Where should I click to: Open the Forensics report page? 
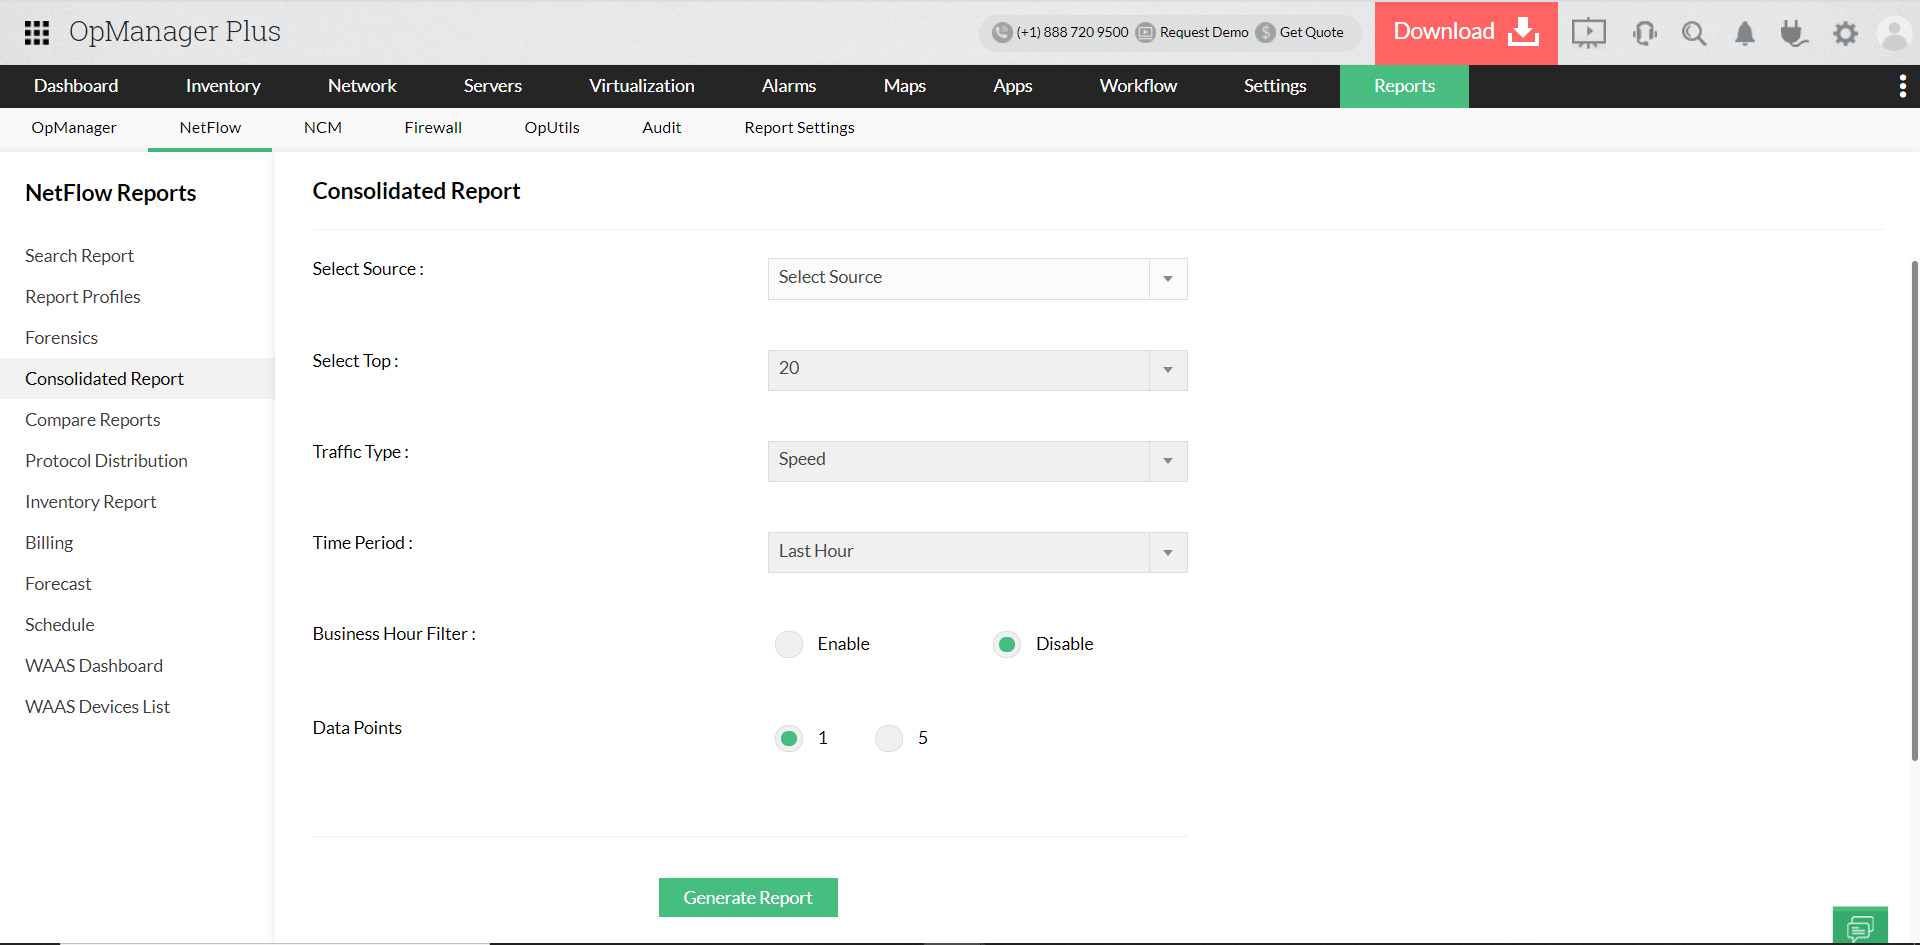[61, 337]
